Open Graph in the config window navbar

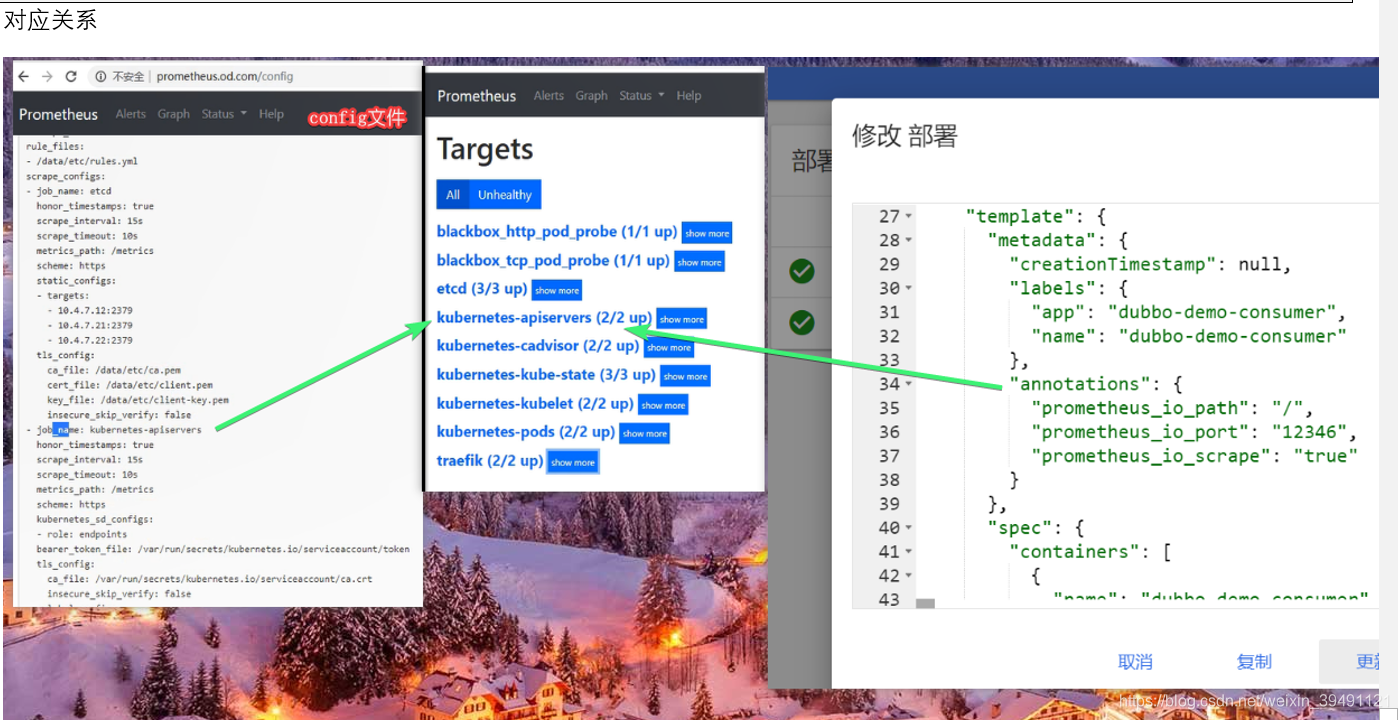point(173,114)
